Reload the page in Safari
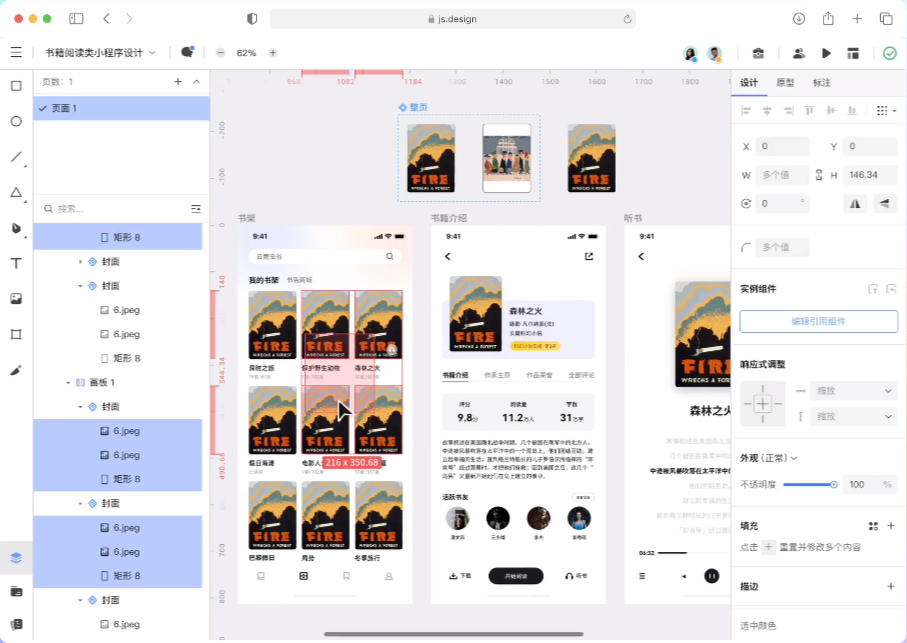 627,19
